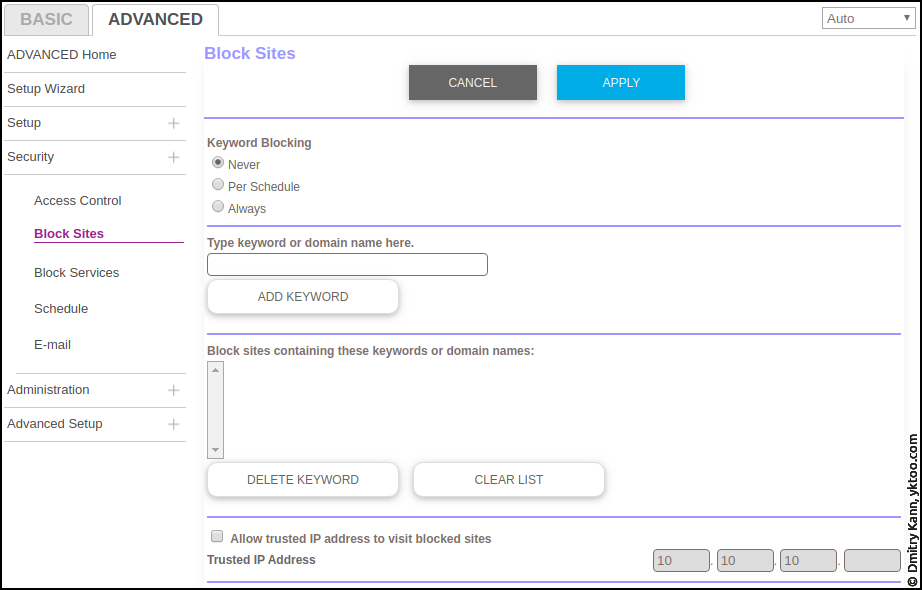Click CLEAR LIST button
Viewport: 922px width, 590px height.
coord(509,480)
